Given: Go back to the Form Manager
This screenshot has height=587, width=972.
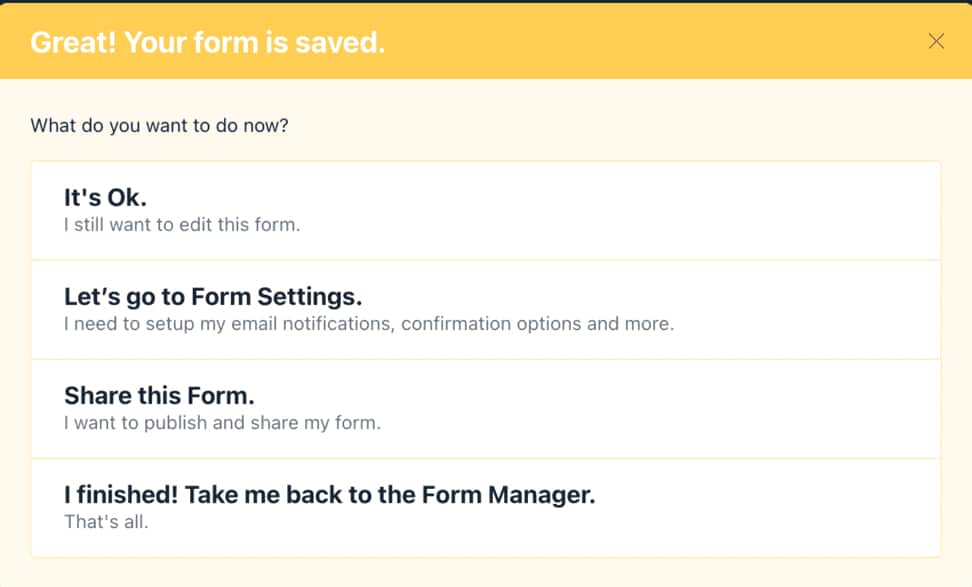Looking at the screenshot, I should 485,507.
